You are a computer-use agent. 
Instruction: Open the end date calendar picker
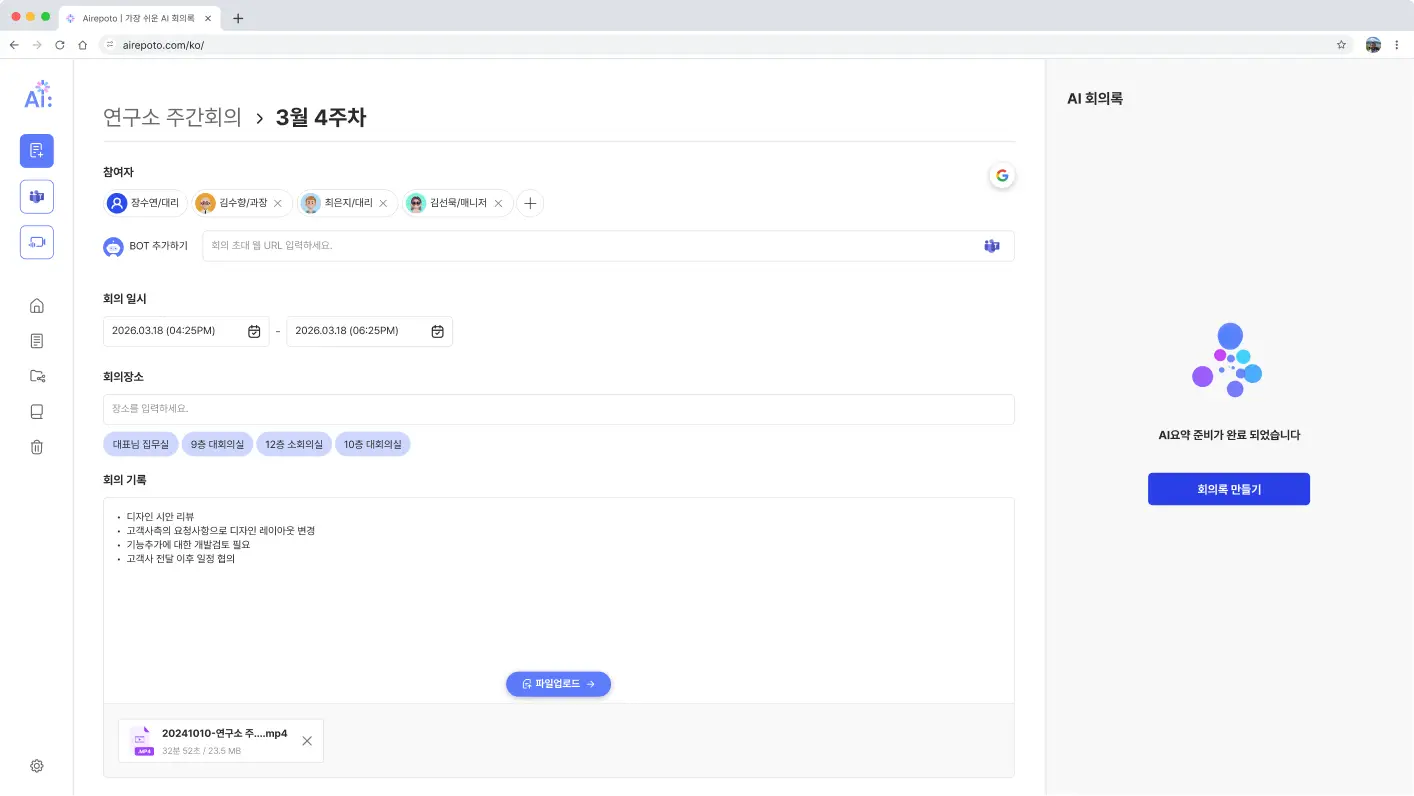point(437,332)
